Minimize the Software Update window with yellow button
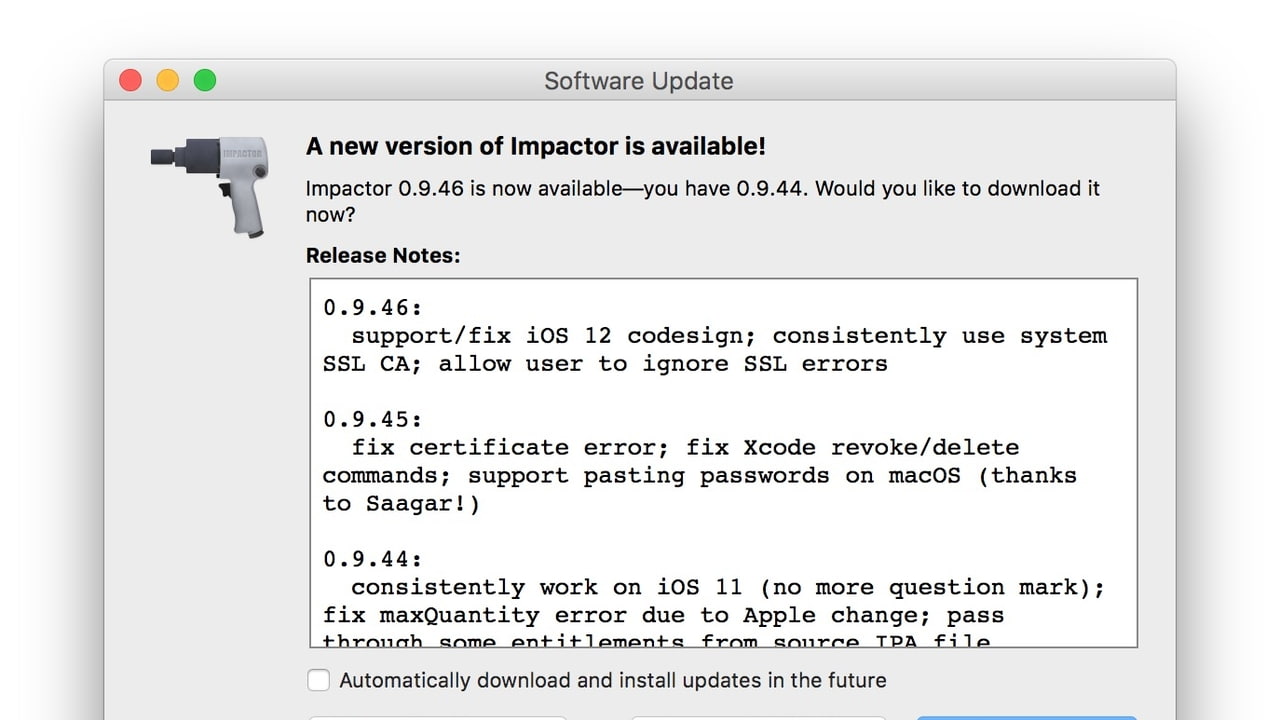This screenshot has height=720, width=1280. [167, 80]
